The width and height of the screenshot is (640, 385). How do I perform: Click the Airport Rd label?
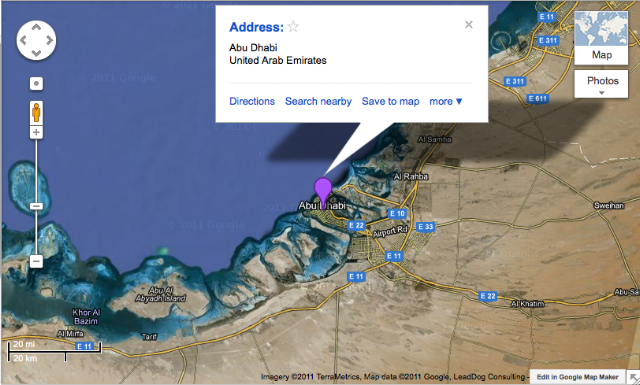click(390, 231)
